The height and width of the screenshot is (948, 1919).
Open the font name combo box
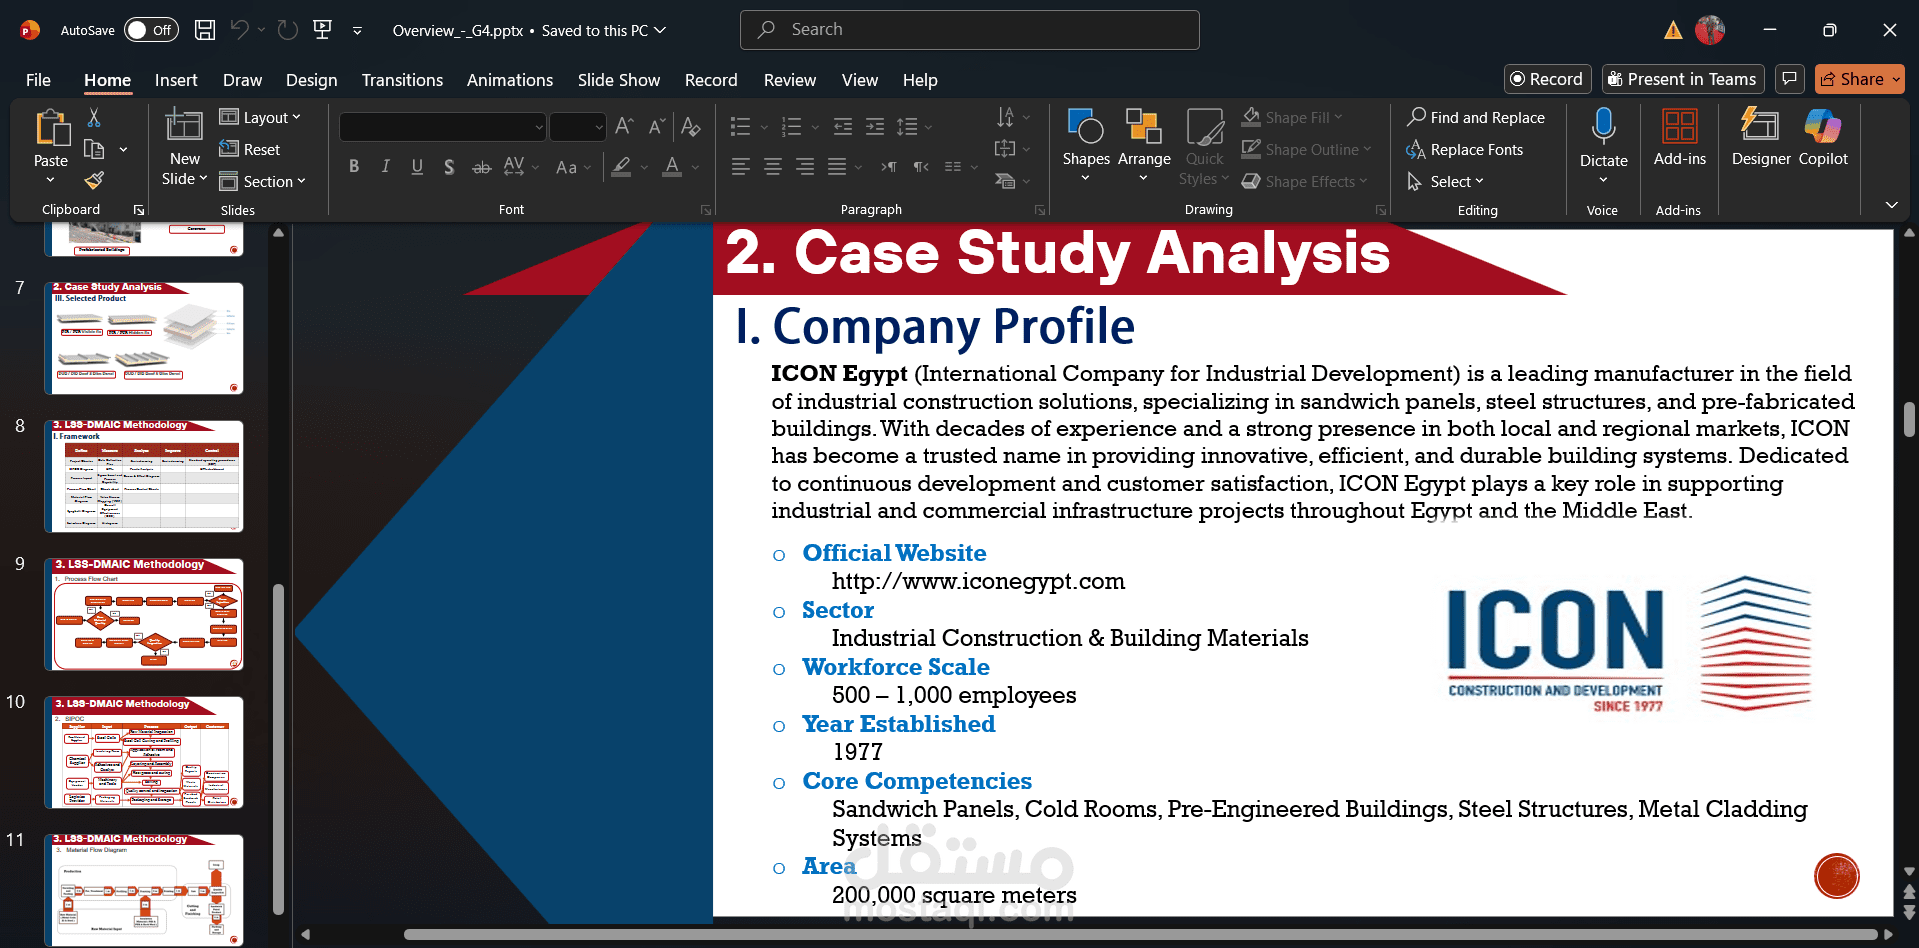[443, 127]
